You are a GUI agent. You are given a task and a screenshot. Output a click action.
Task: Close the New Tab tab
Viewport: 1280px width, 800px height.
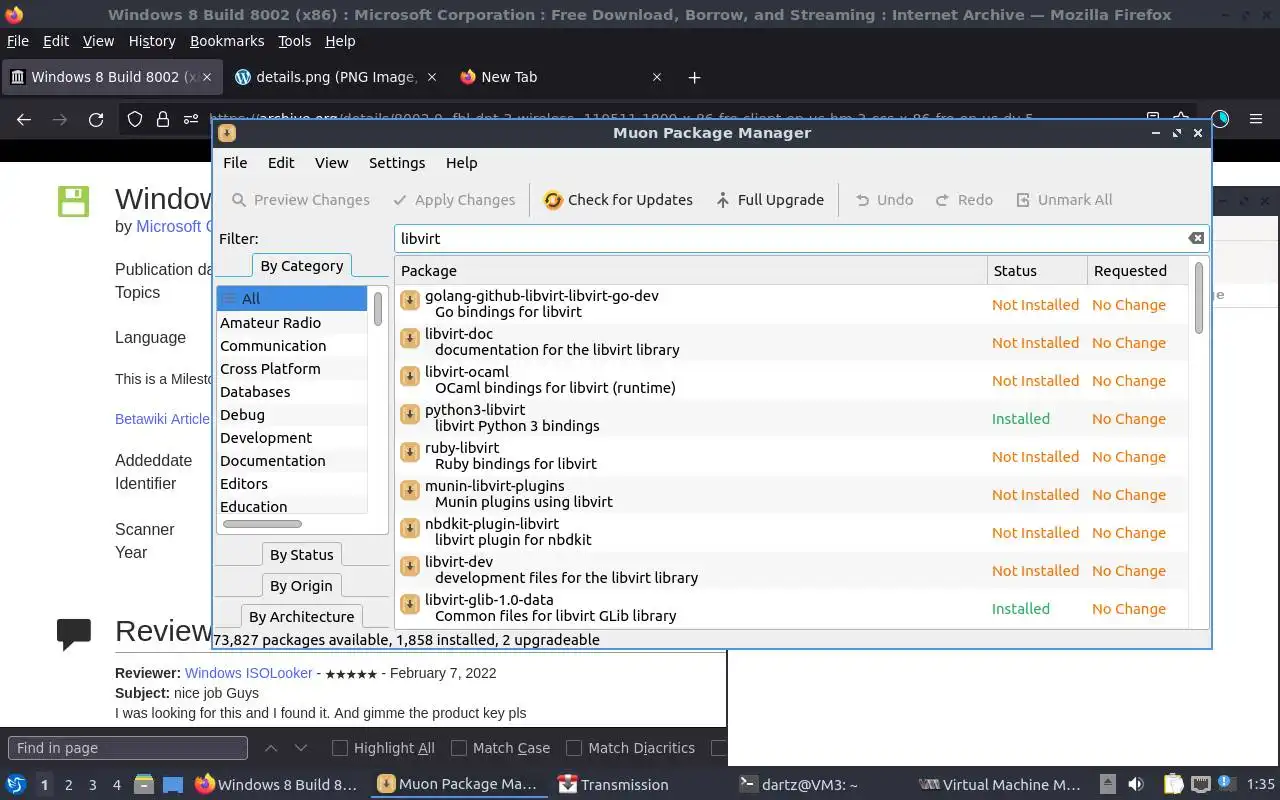click(657, 77)
